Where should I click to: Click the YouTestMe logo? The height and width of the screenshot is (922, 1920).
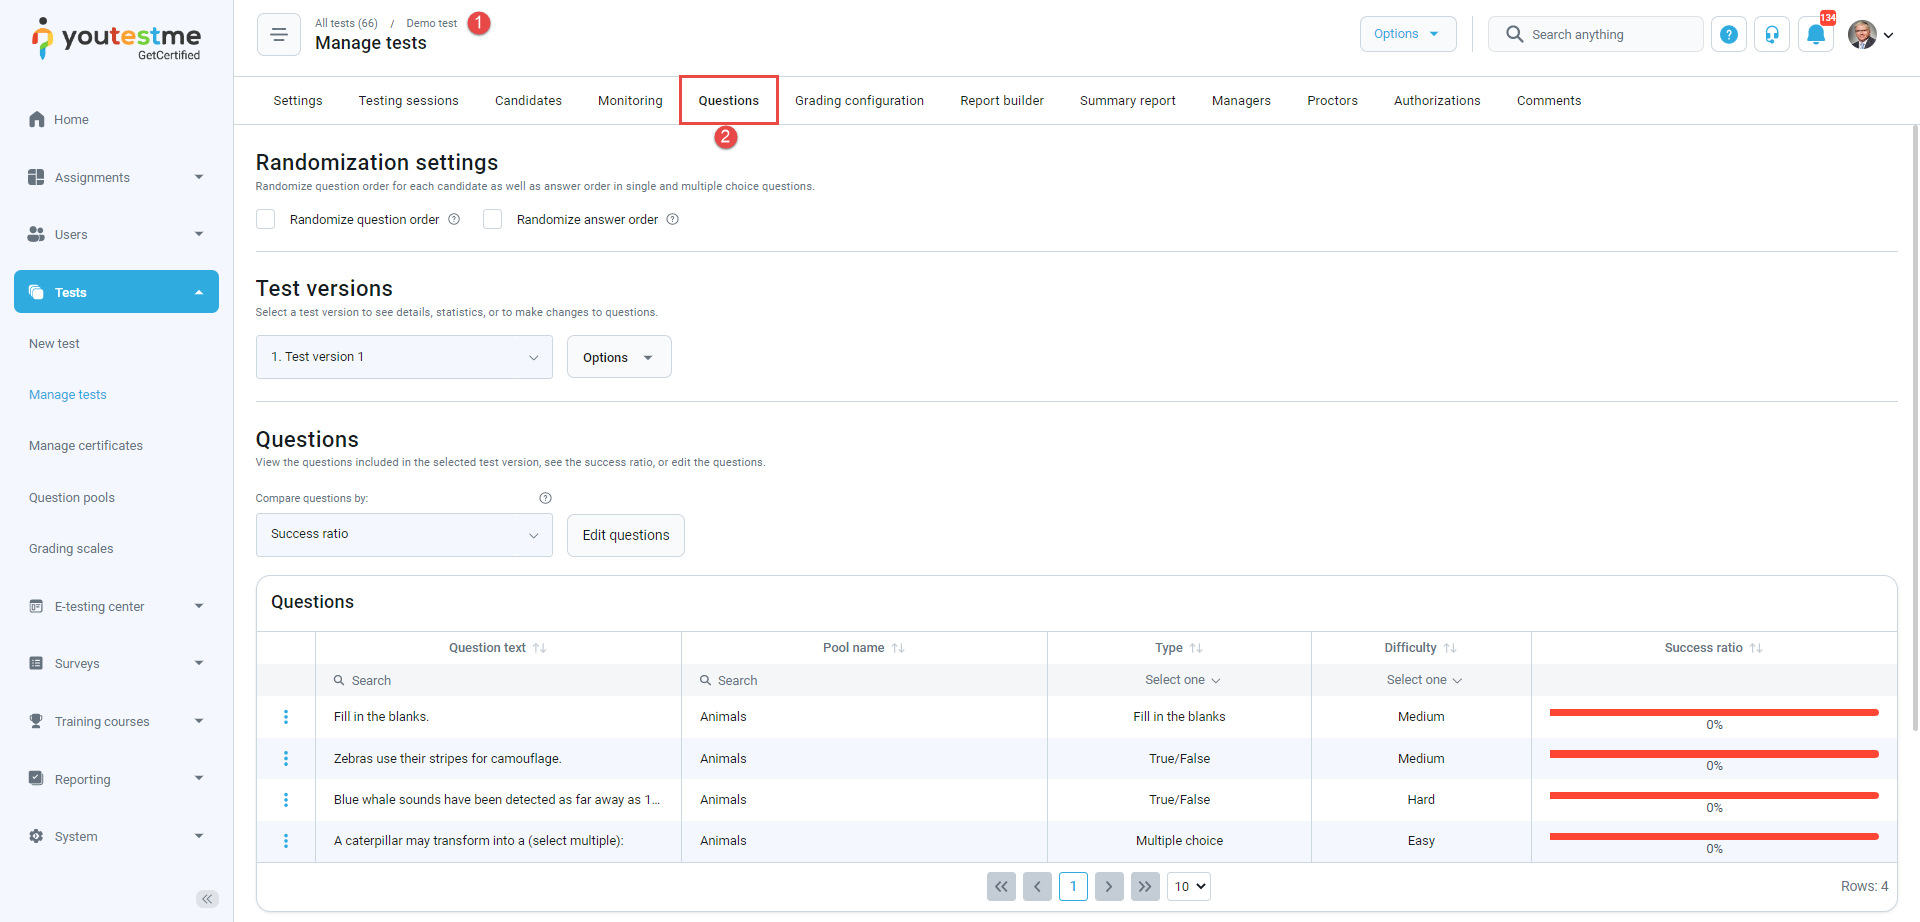tap(116, 39)
